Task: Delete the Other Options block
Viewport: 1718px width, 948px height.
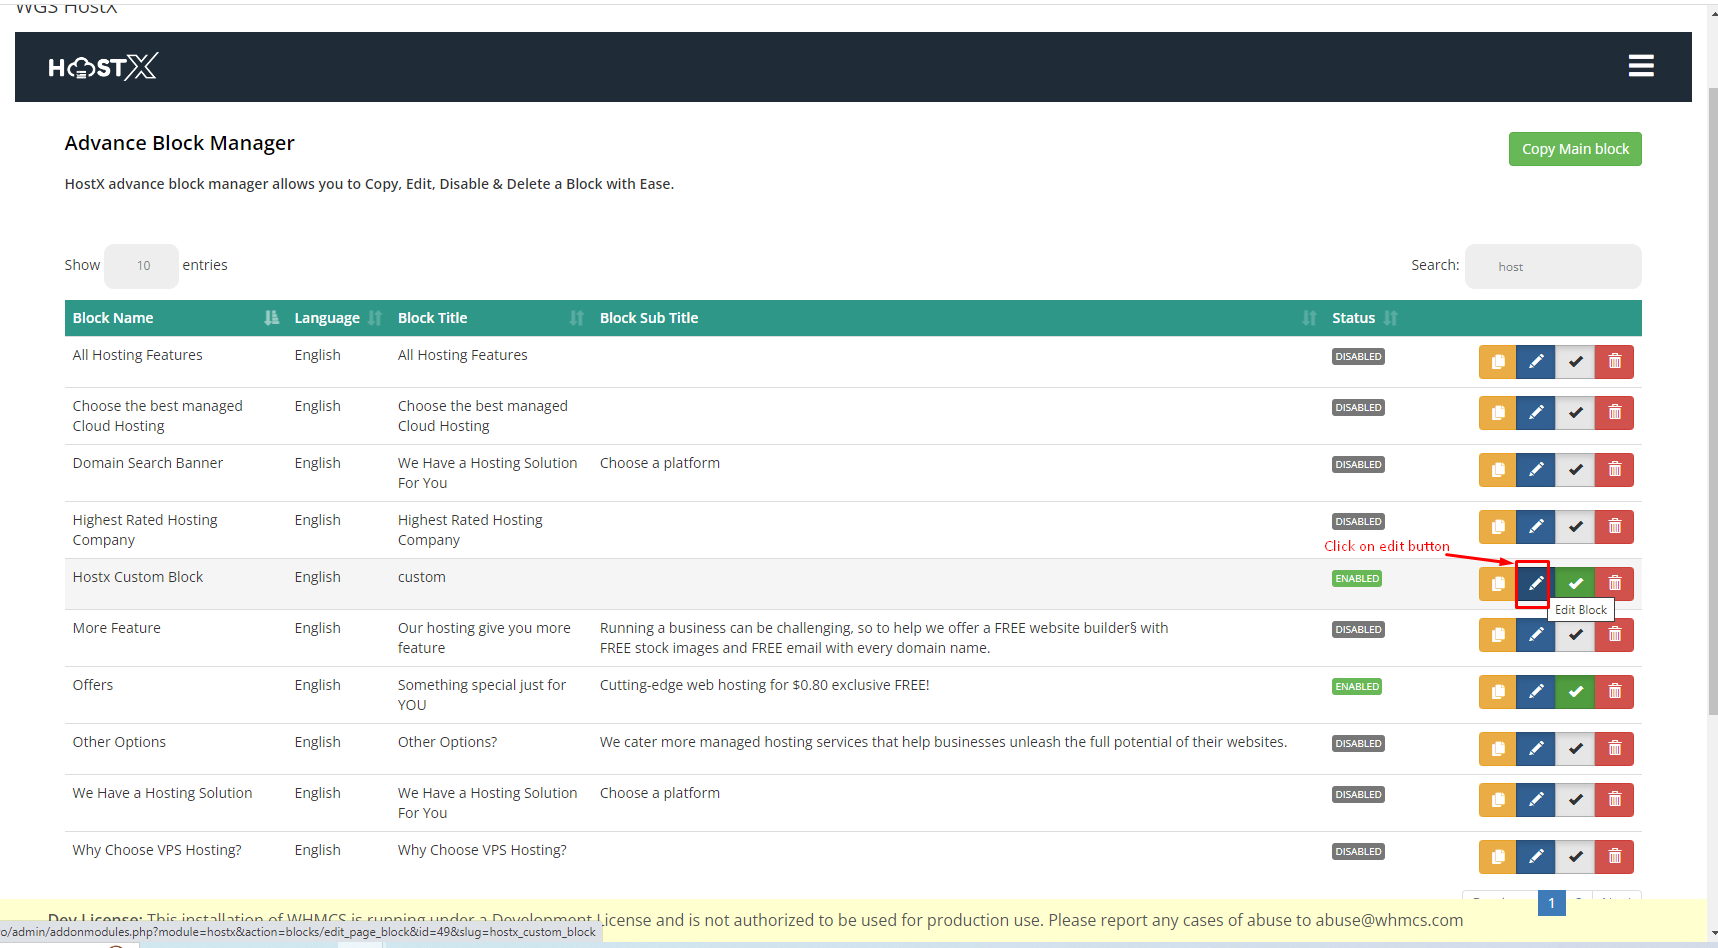Action: tap(1614, 749)
